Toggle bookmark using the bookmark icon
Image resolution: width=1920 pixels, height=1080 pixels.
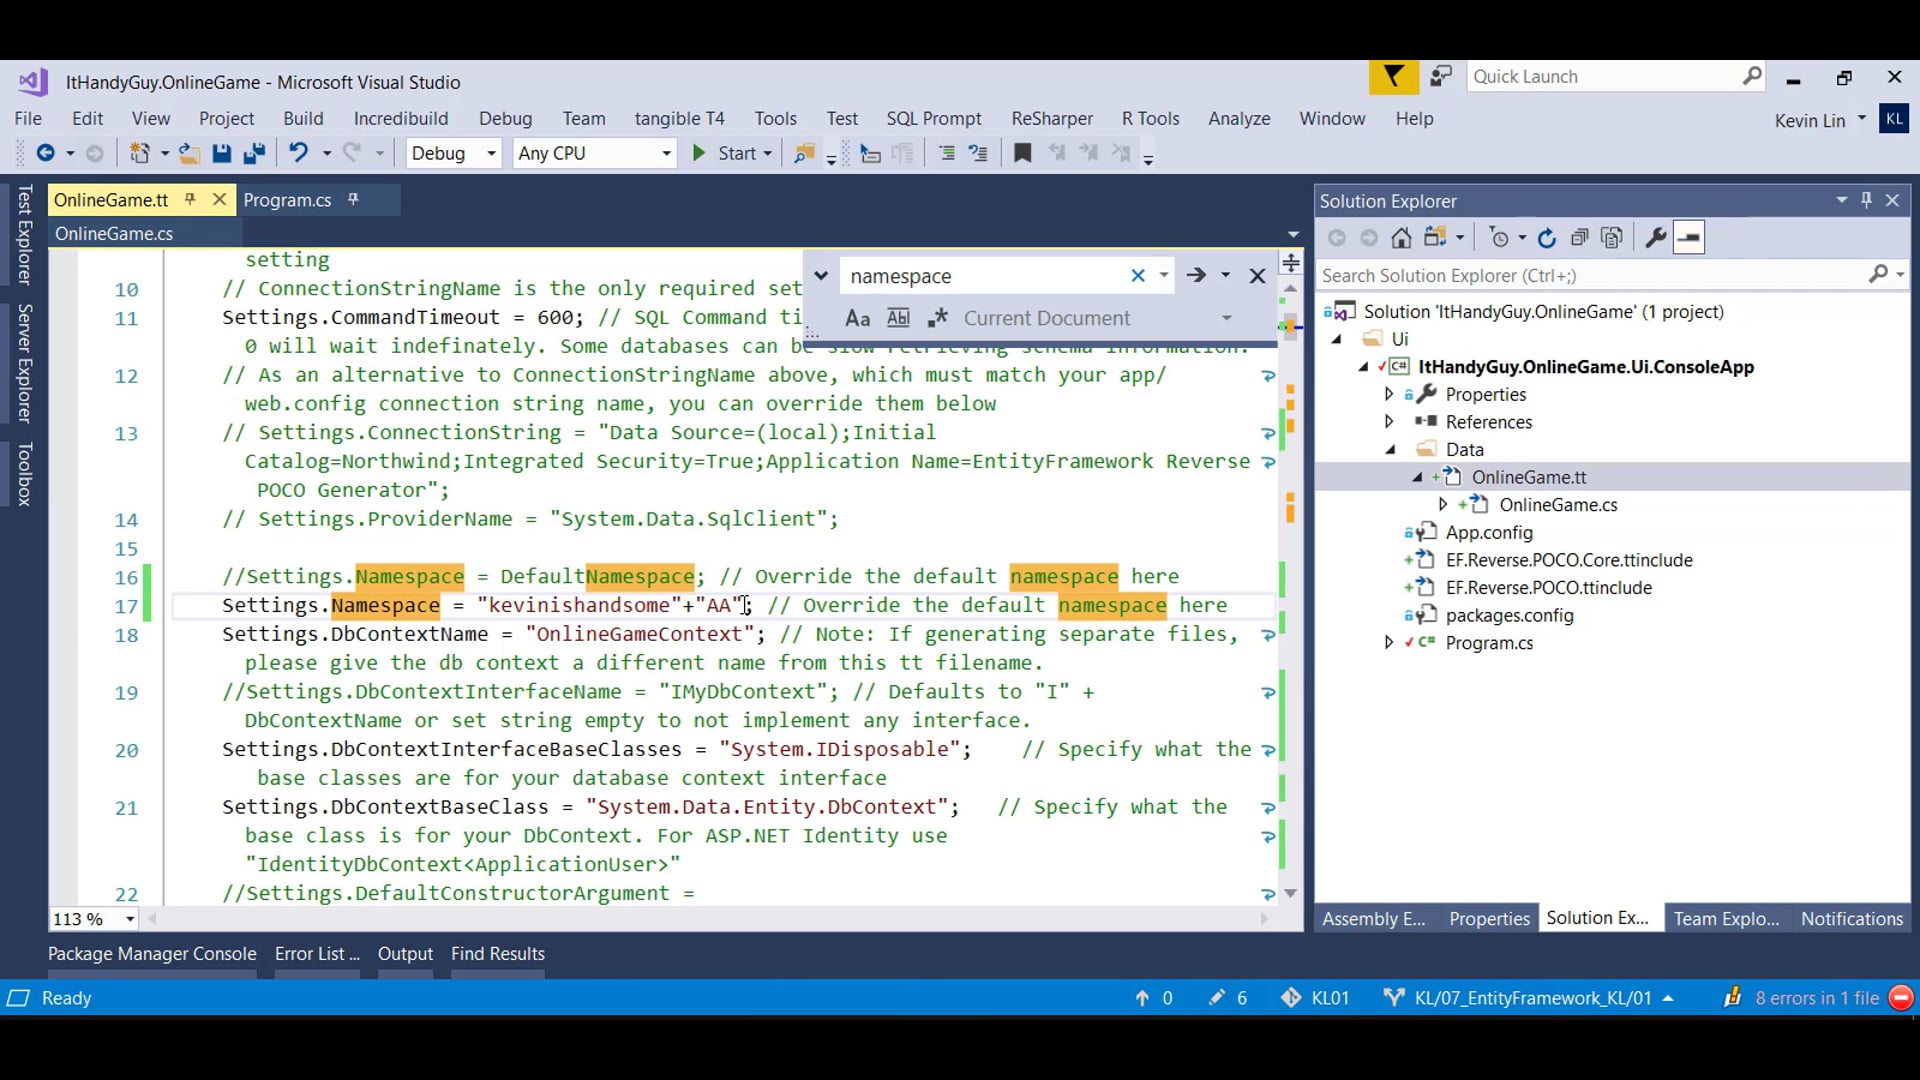point(1022,153)
